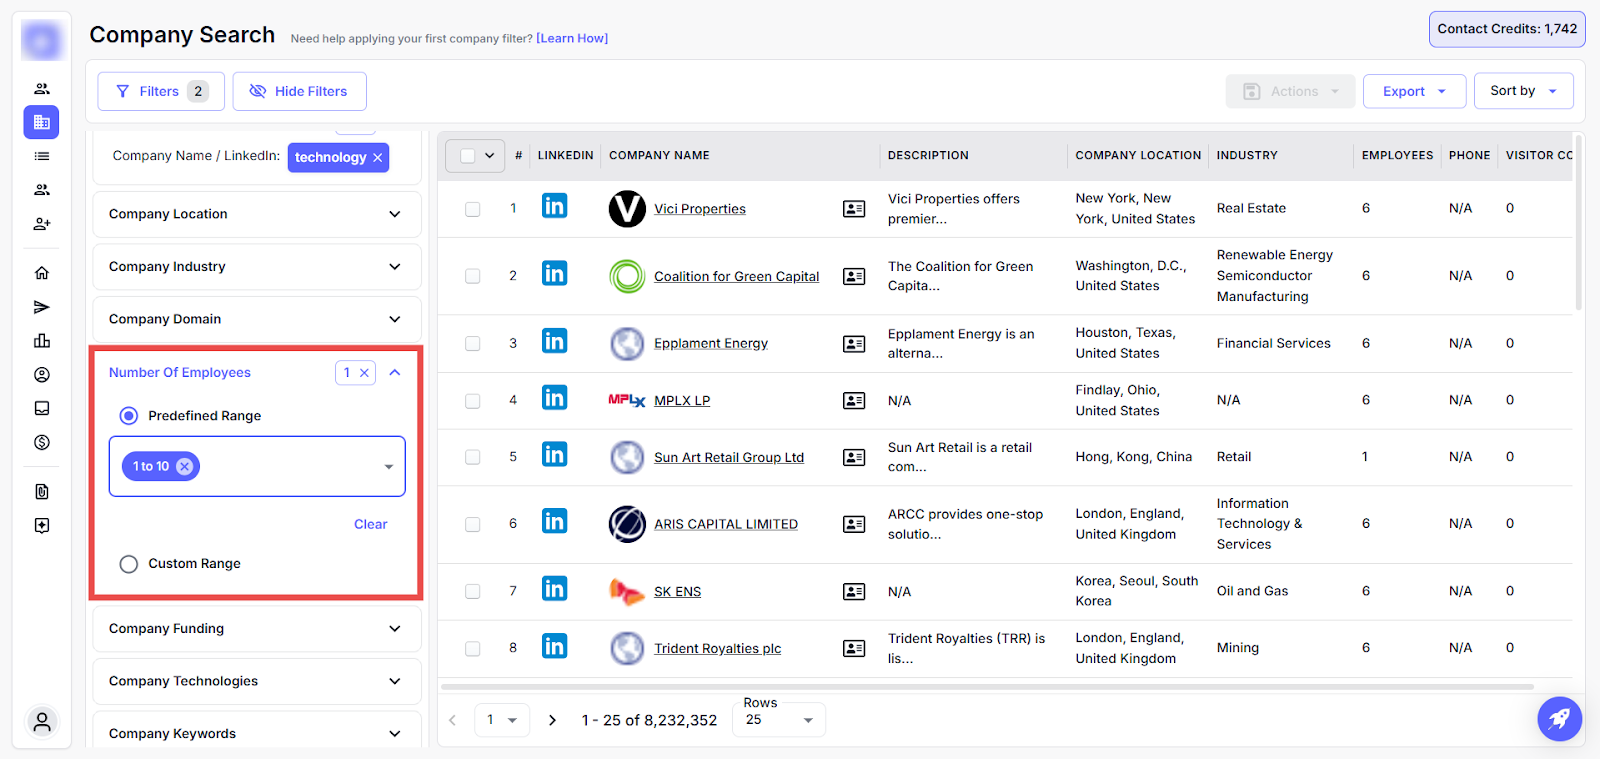Click the user profile avatar icon
The width and height of the screenshot is (1600, 759).
(x=42, y=722)
